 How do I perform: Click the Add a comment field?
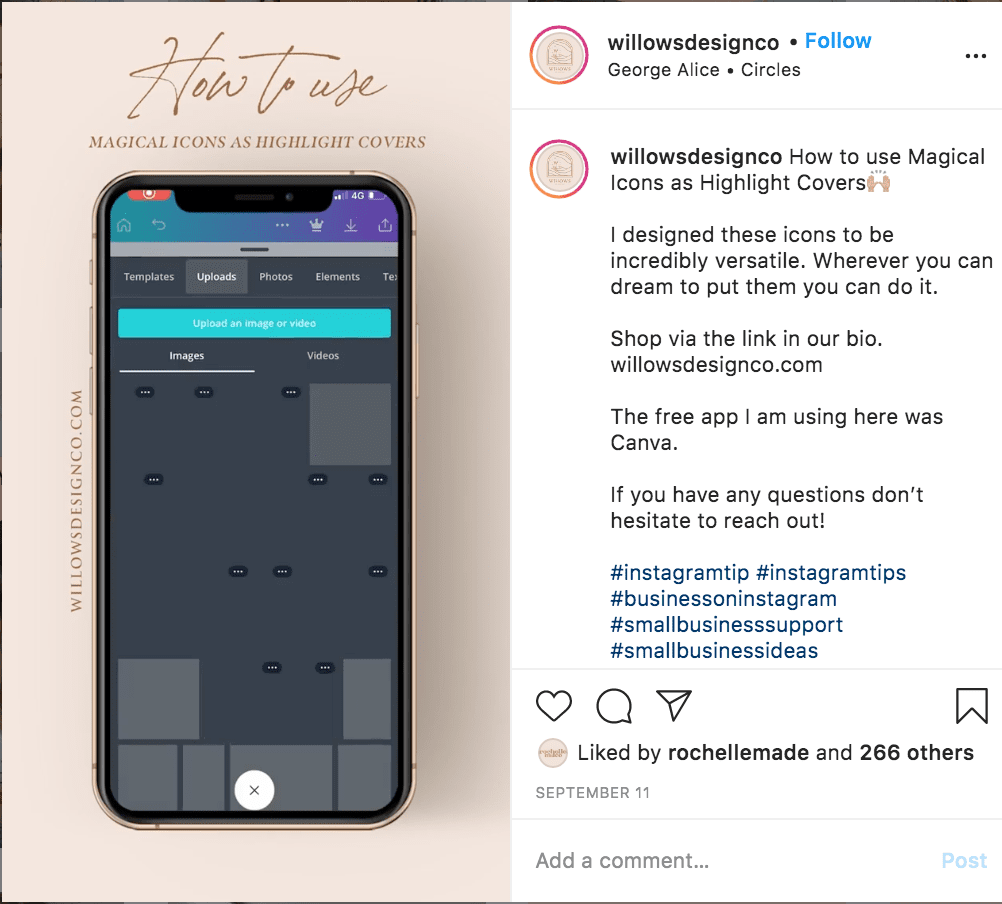(x=728, y=861)
